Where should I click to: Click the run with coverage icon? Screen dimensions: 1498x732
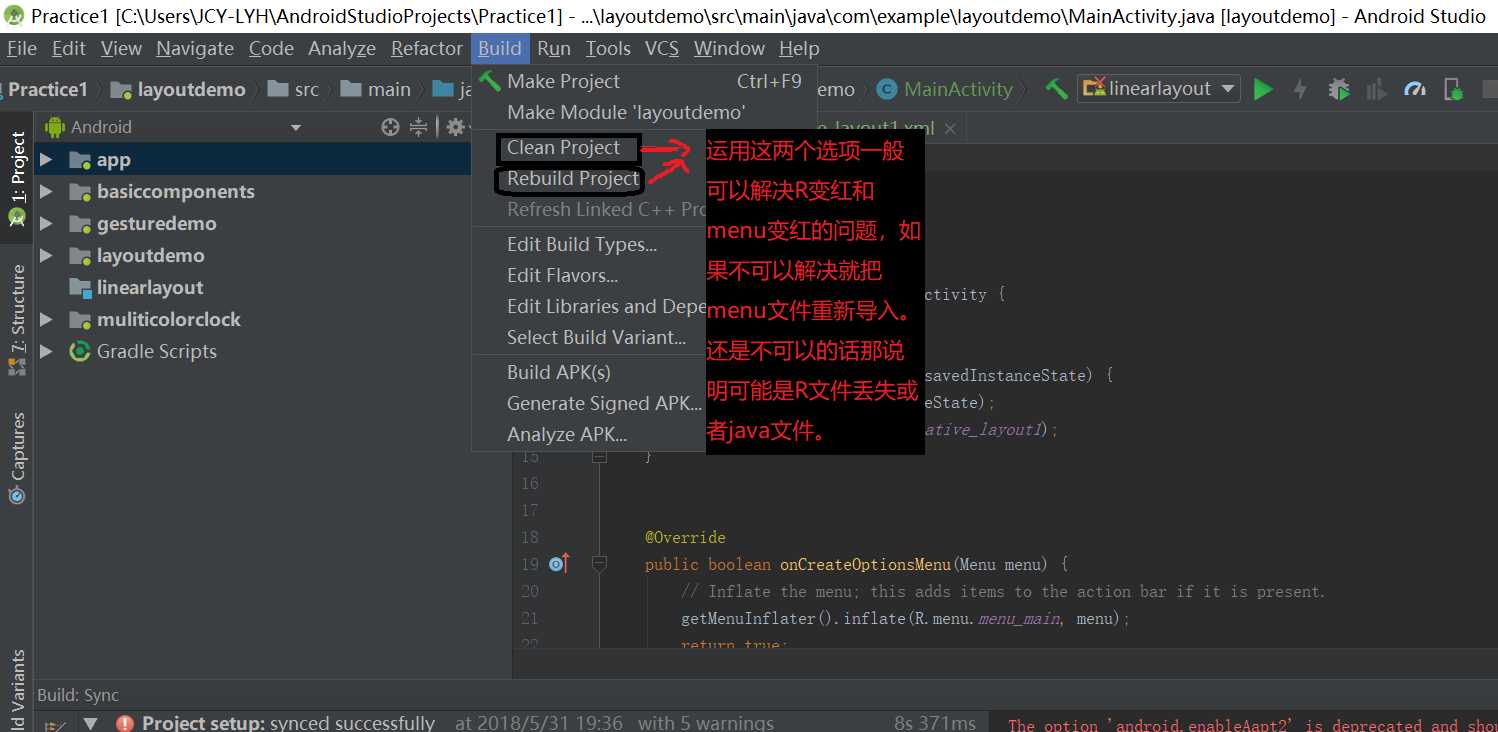click(1376, 89)
